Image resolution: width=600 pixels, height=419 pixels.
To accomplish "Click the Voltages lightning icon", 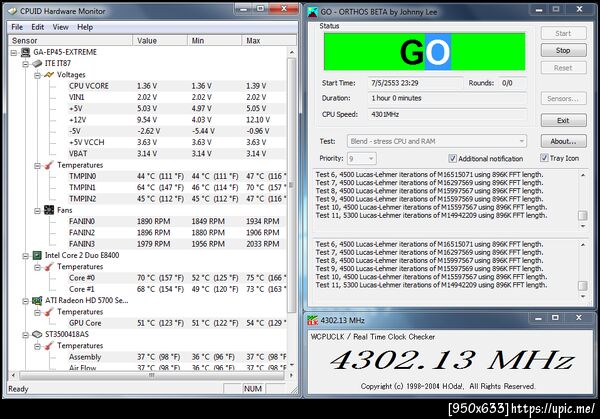I will (49, 75).
